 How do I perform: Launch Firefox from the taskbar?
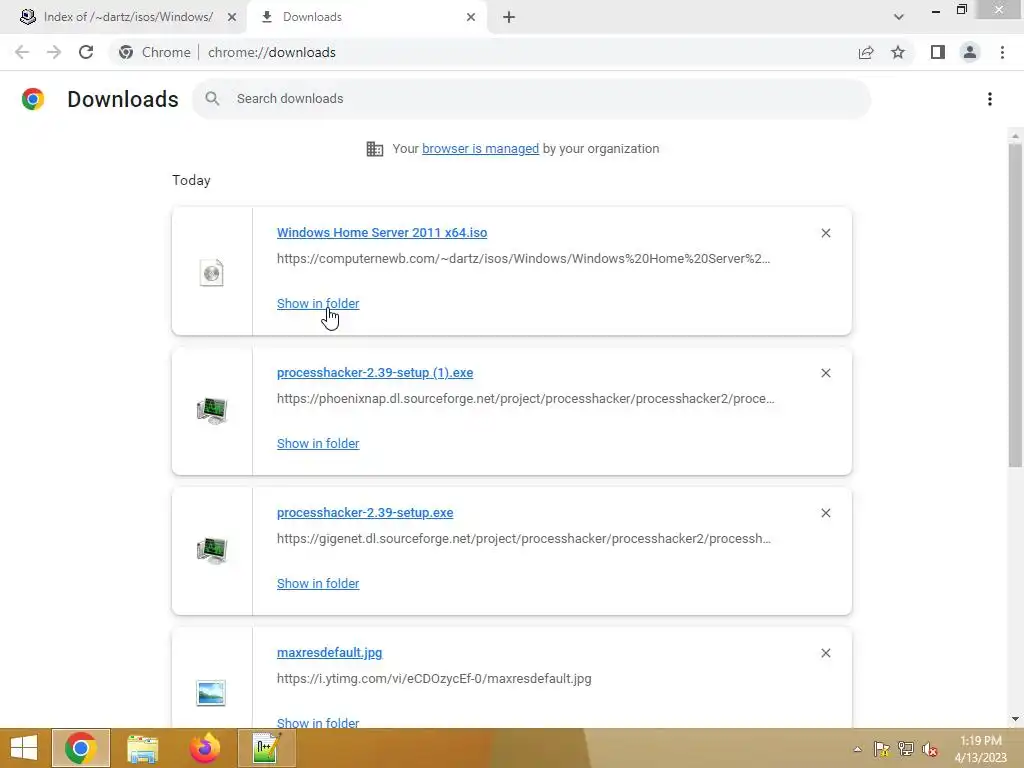click(204, 748)
